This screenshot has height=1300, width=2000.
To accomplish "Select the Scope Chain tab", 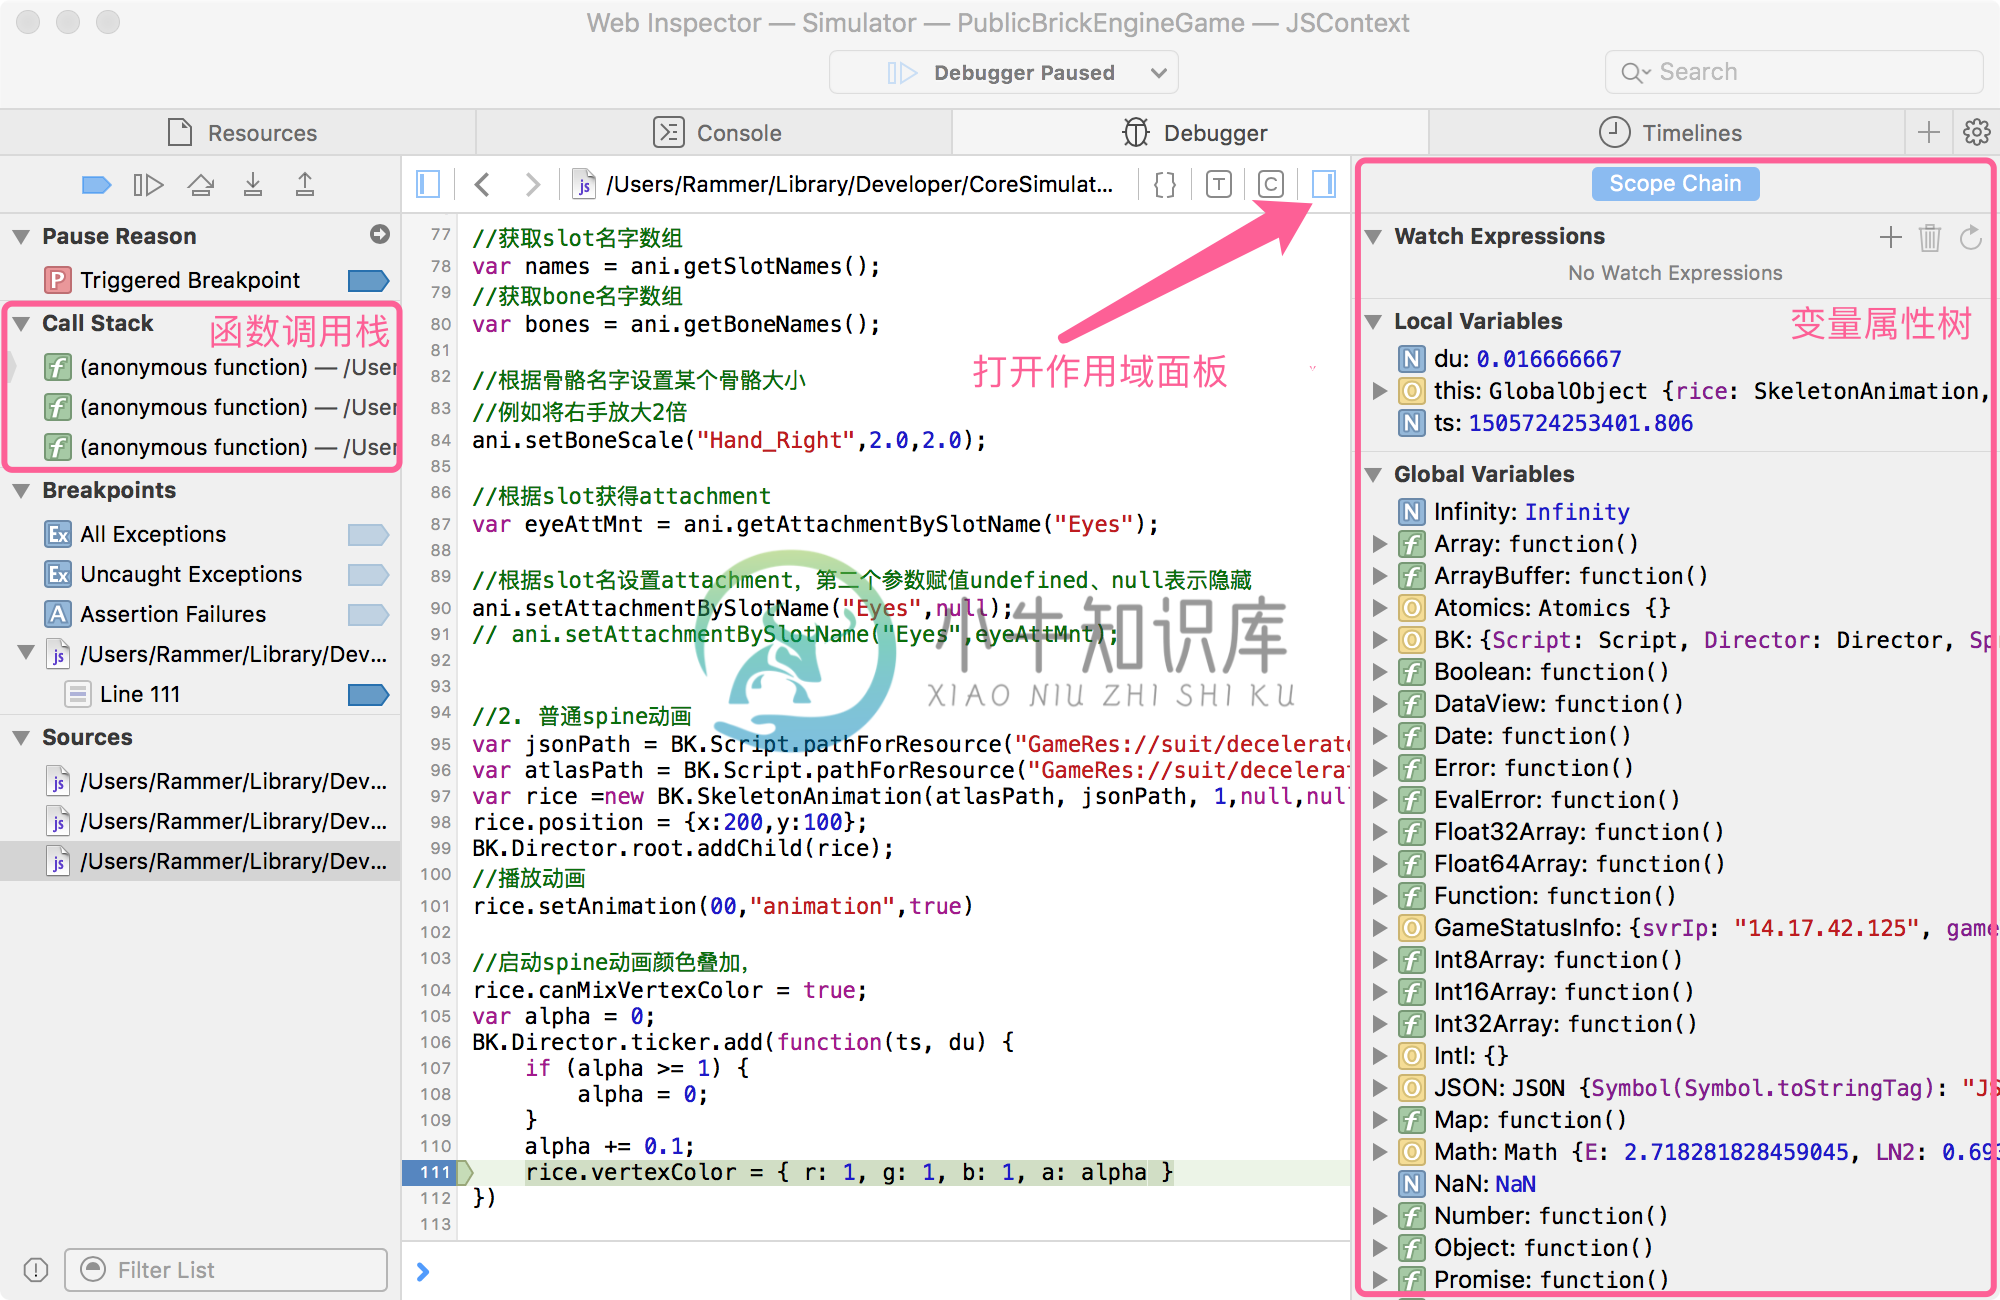I will 1675,184.
